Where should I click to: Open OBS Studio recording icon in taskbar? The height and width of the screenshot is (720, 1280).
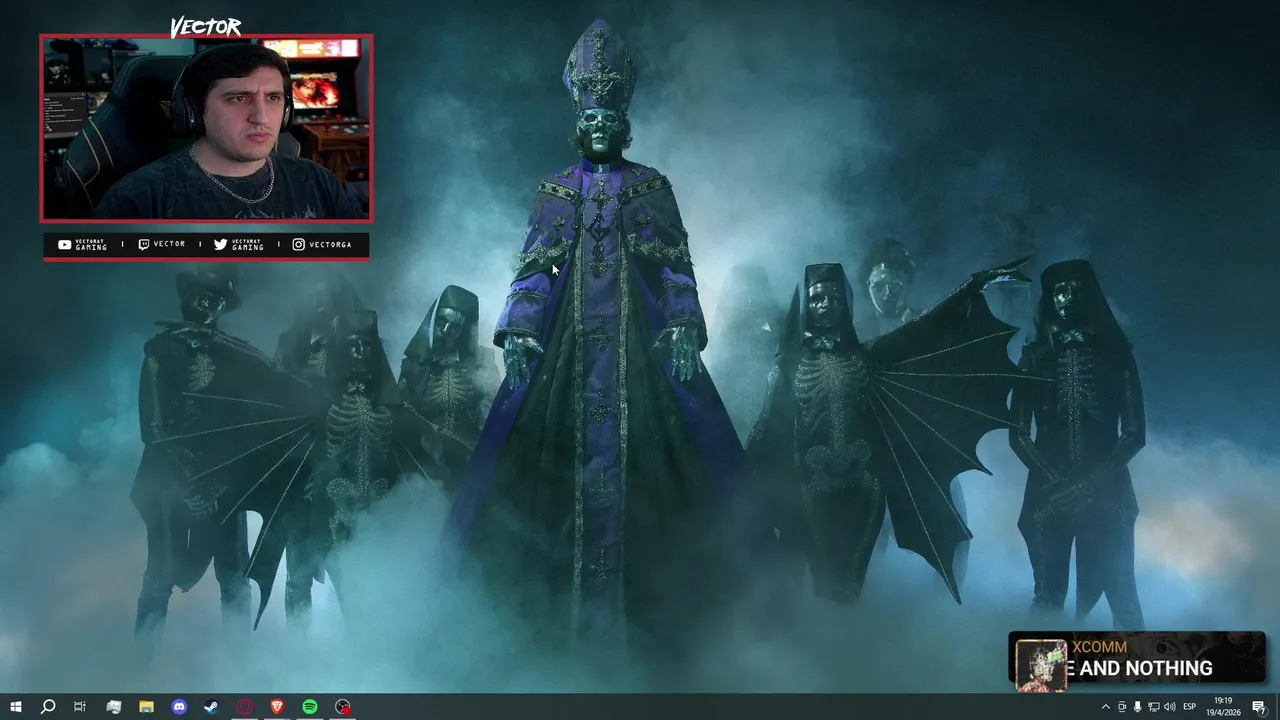pos(343,707)
